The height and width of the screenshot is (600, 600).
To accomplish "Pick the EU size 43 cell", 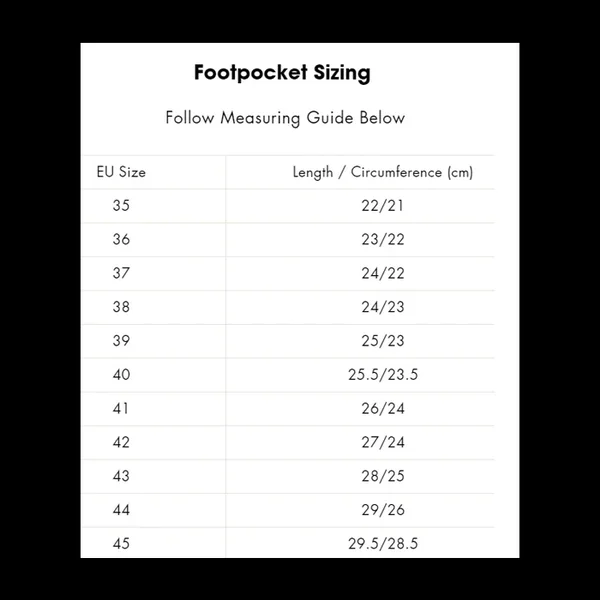I will (x=121, y=478).
